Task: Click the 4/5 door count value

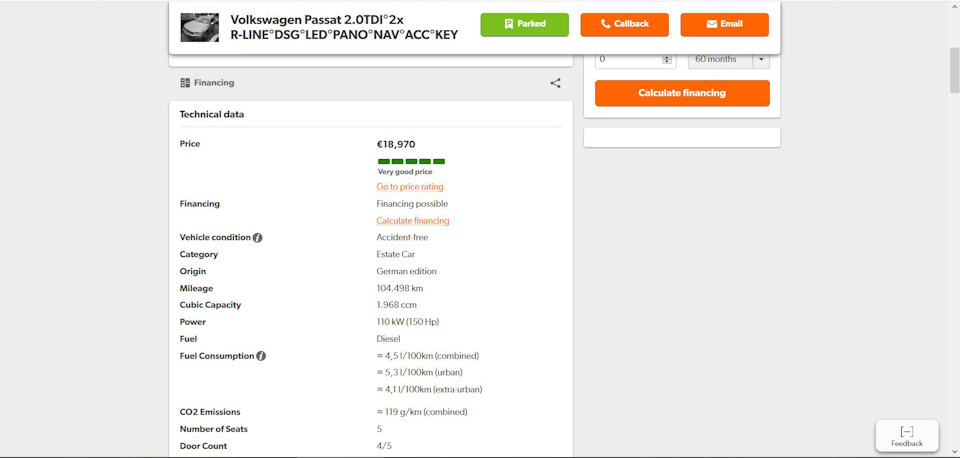Action: 384,446
